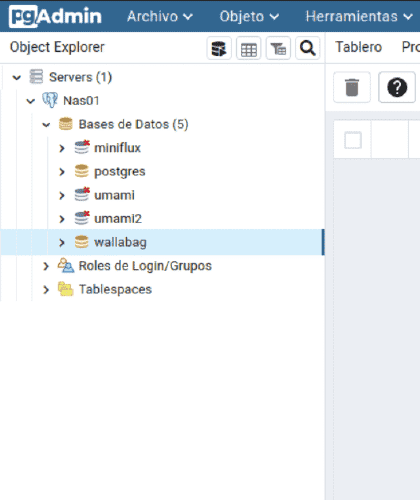The image size is (420, 500).
Task: Click the Filtered Rows icon
Action: point(278,48)
